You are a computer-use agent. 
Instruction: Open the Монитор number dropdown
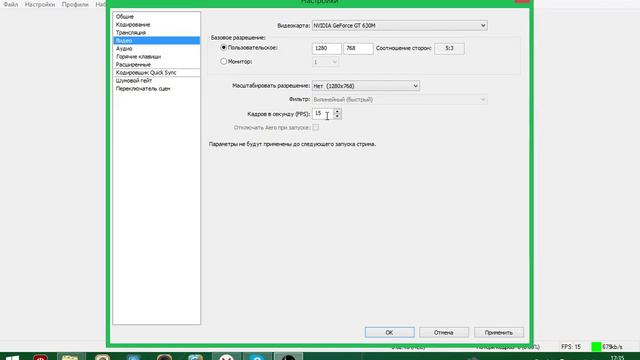[325, 62]
